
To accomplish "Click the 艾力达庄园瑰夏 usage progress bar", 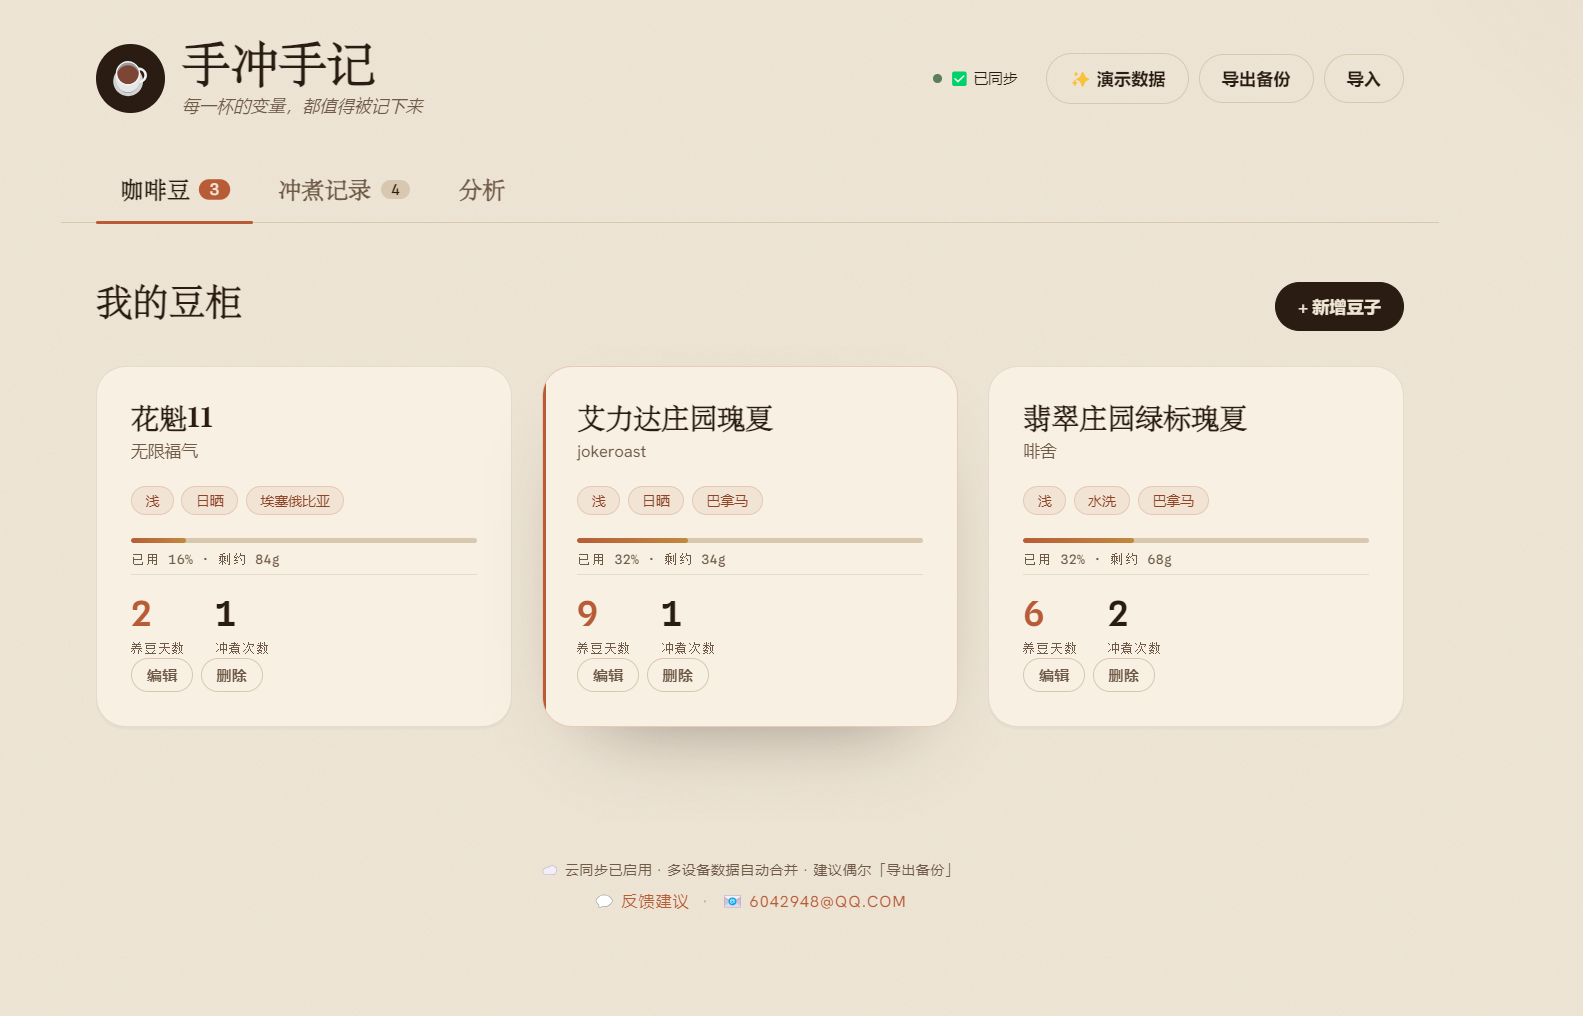I will pos(750,540).
